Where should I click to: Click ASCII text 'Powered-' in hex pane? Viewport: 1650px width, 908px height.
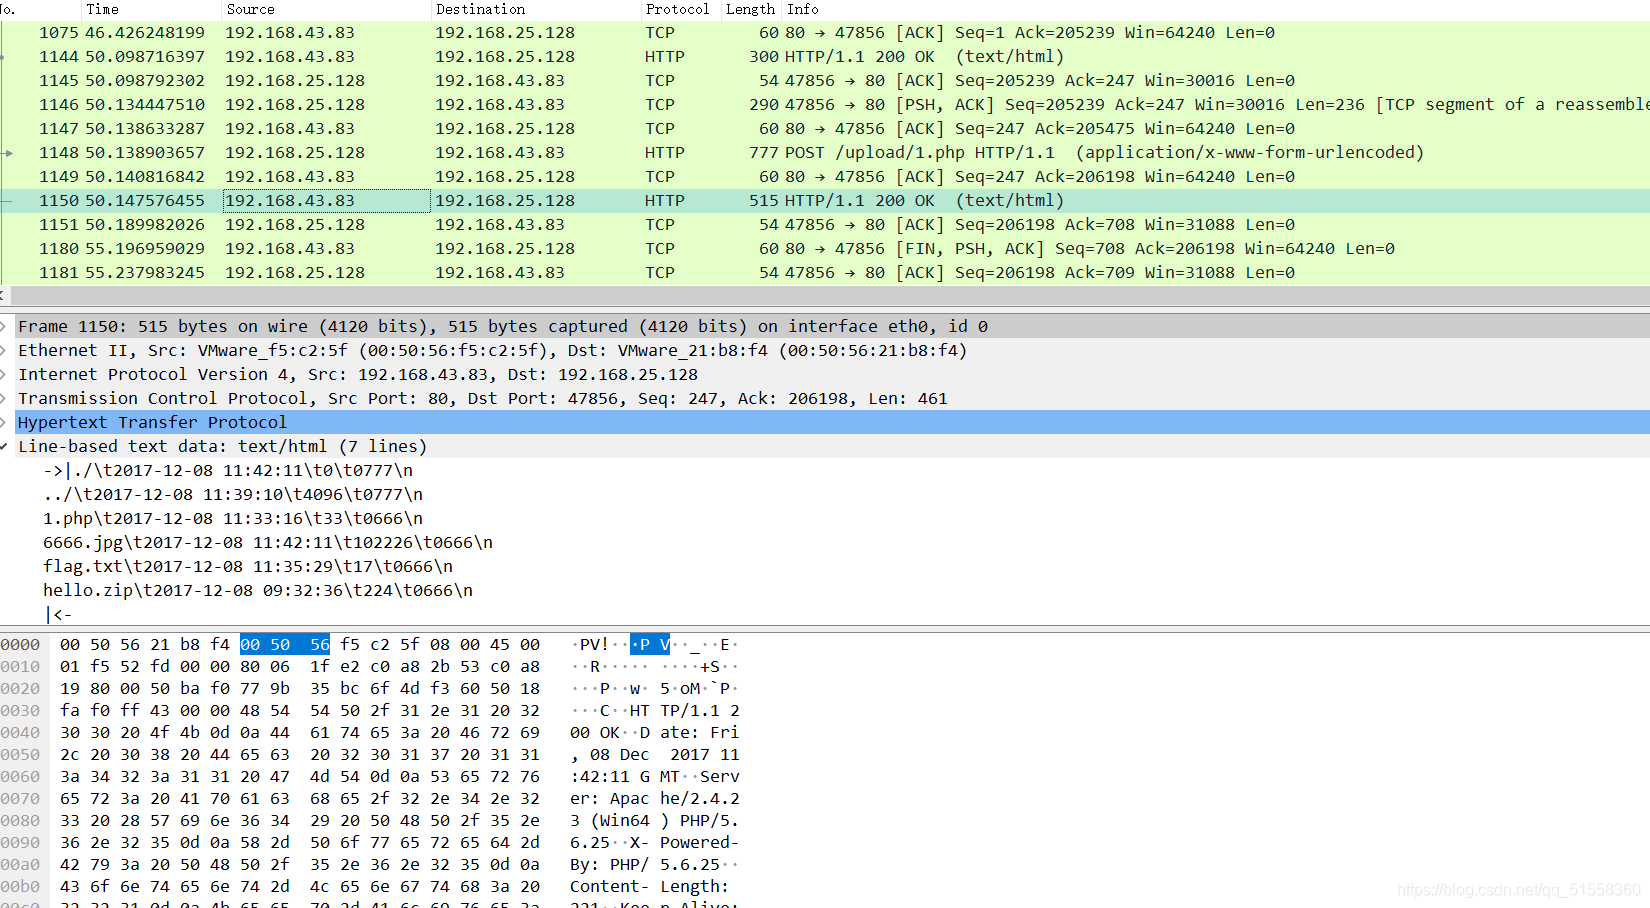tap(699, 843)
